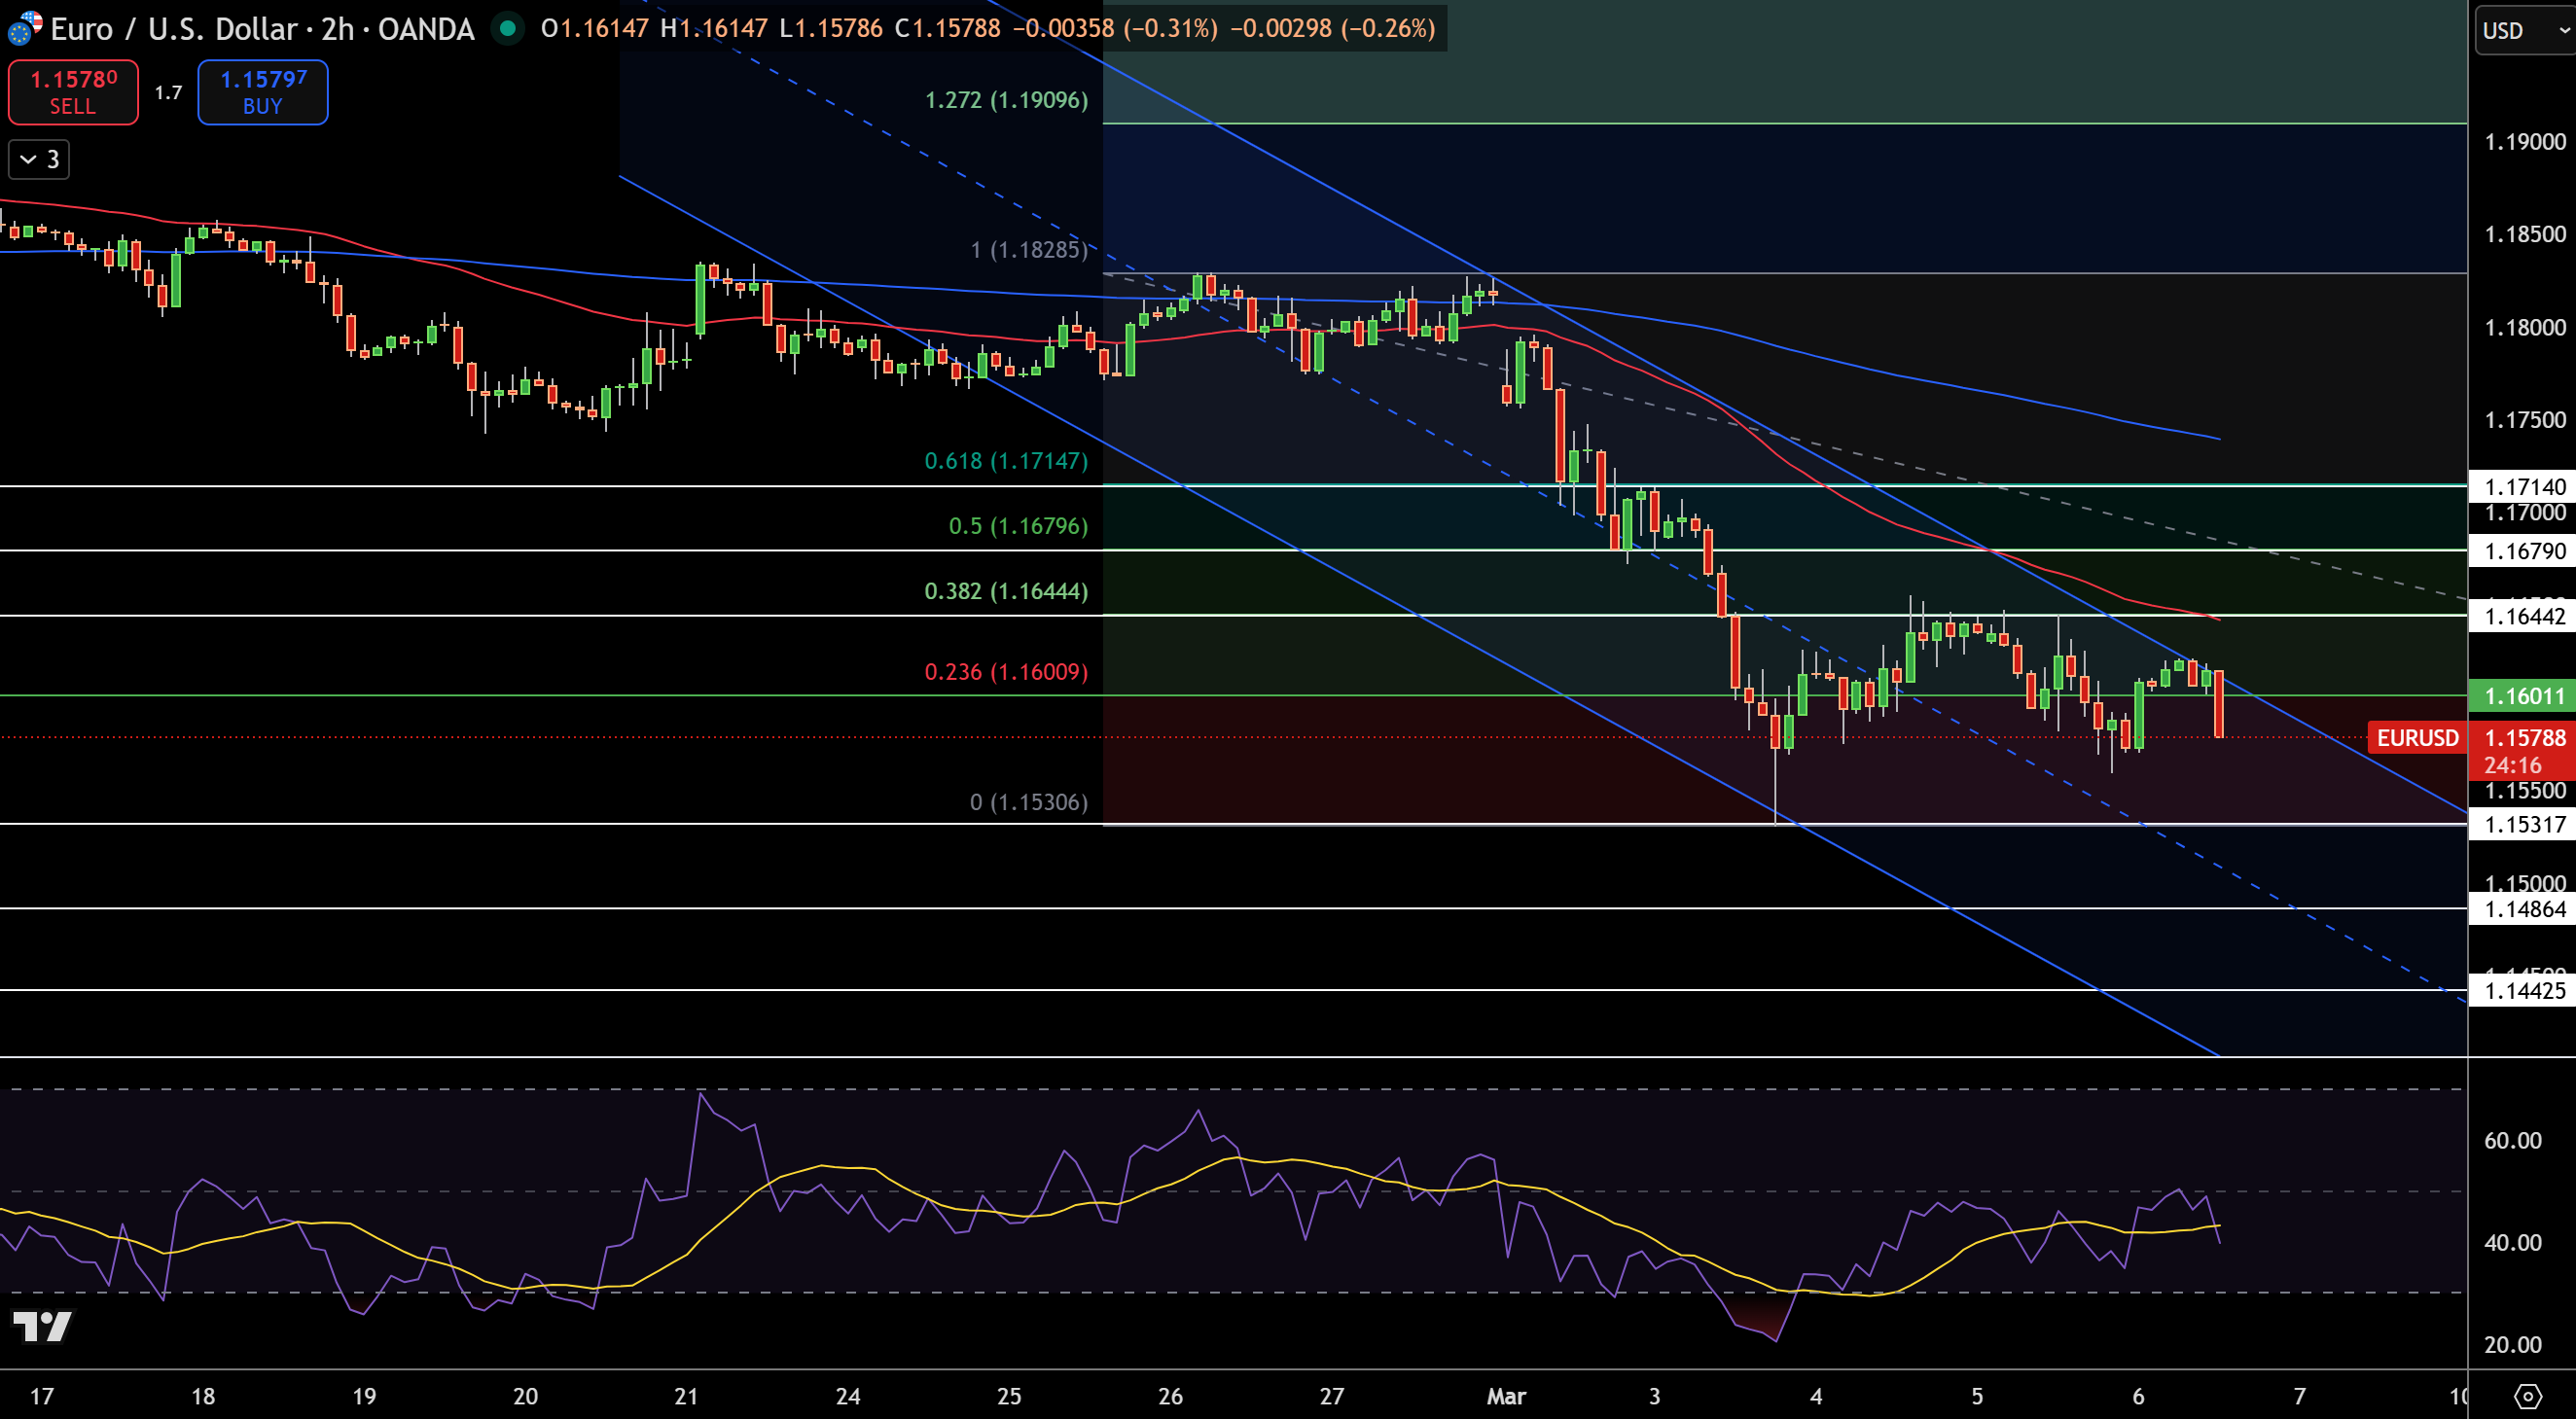The height and width of the screenshot is (1419, 2576).
Task: Click the 1.17140 price axis label
Action: tap(2522, 487)
